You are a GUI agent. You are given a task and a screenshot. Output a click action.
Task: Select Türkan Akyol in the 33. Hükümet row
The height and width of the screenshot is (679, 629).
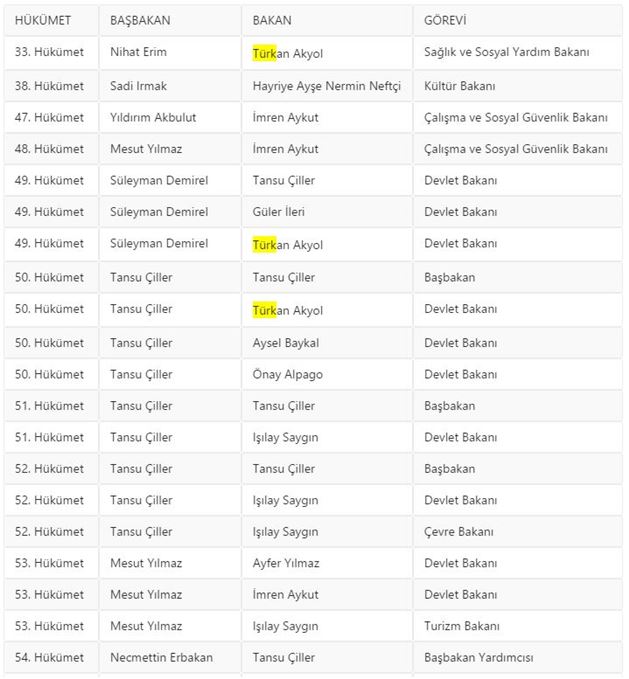[x=287, y=54]
